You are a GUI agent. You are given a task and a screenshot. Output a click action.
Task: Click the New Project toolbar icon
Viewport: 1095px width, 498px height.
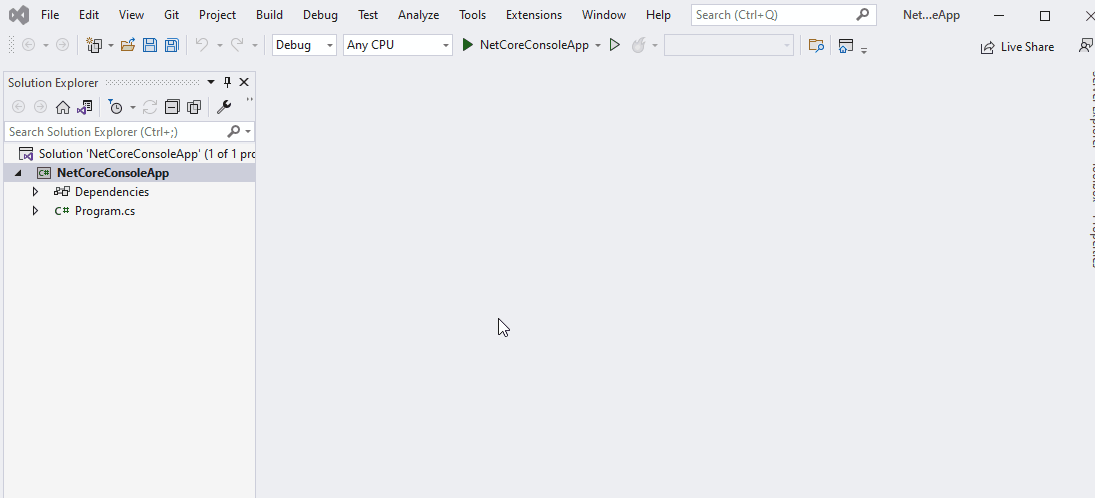94,45
